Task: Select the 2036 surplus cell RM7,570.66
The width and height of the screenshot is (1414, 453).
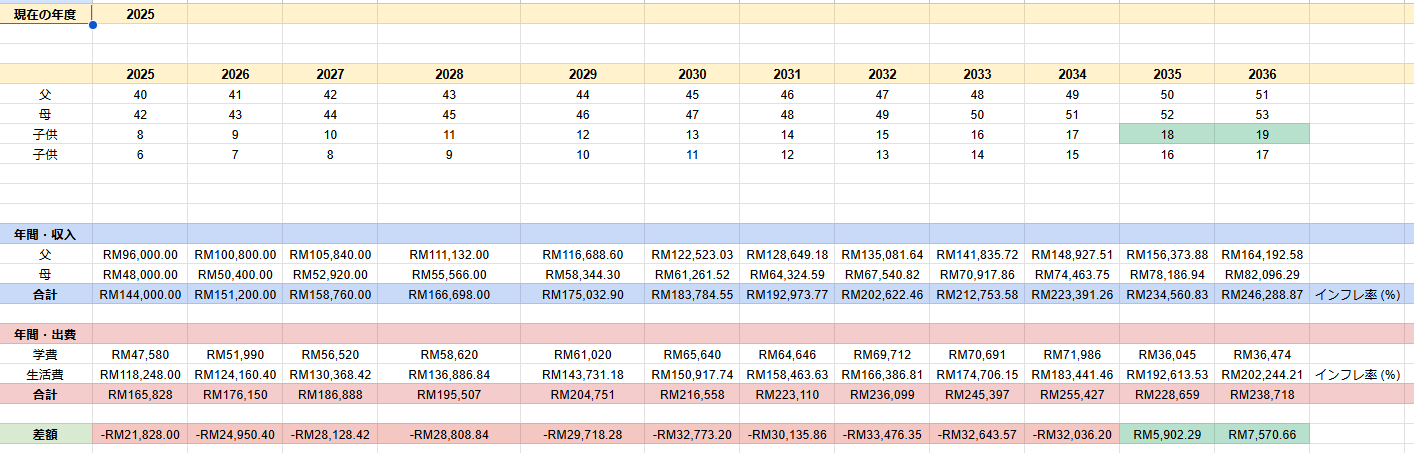Action: point(1262,434)
